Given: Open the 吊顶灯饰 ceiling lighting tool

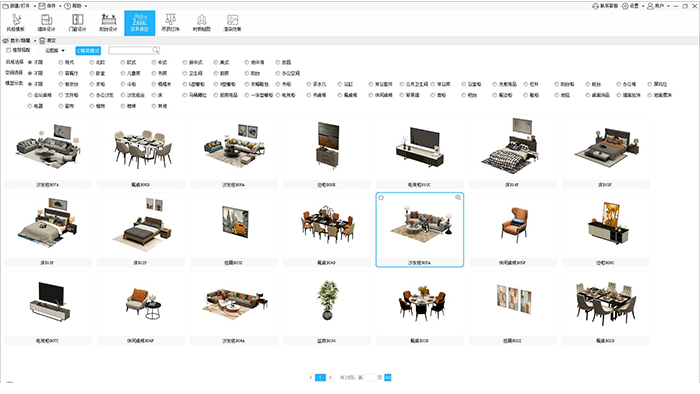Looking at the screenshot, I should coord(170,22).
